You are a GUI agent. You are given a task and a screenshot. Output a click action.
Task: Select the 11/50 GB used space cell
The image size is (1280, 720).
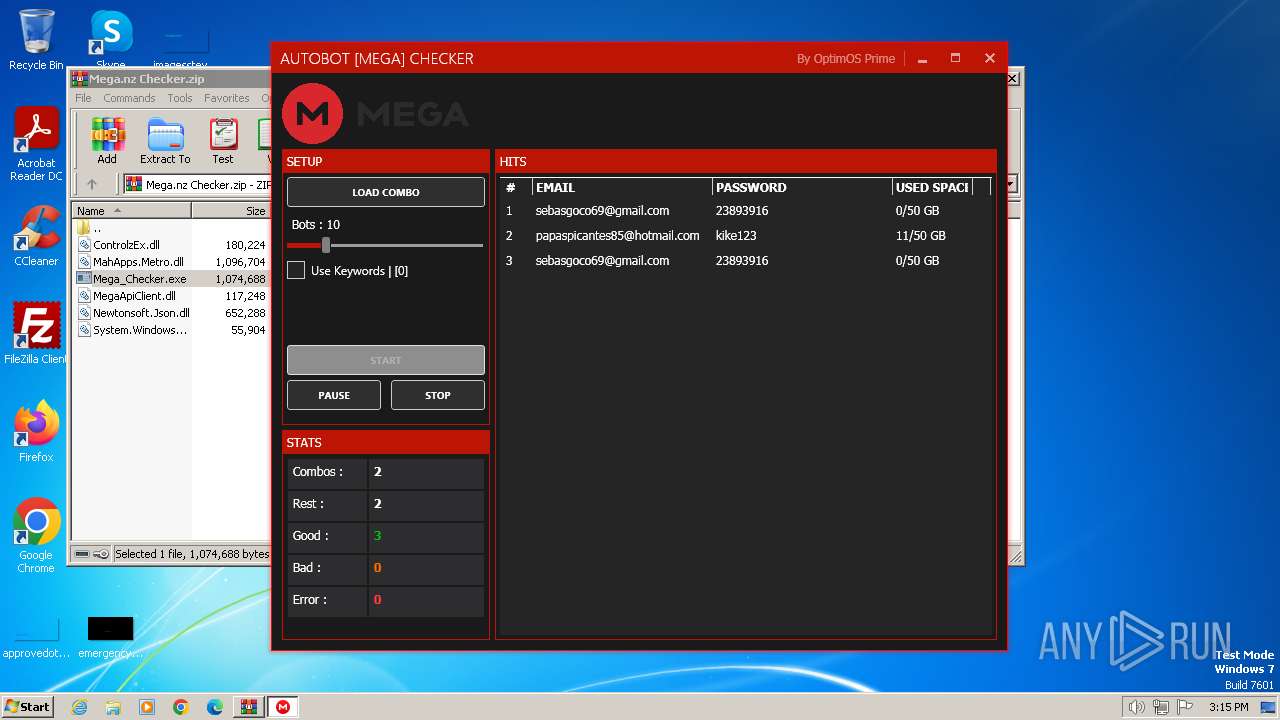(x=921, y=236)
